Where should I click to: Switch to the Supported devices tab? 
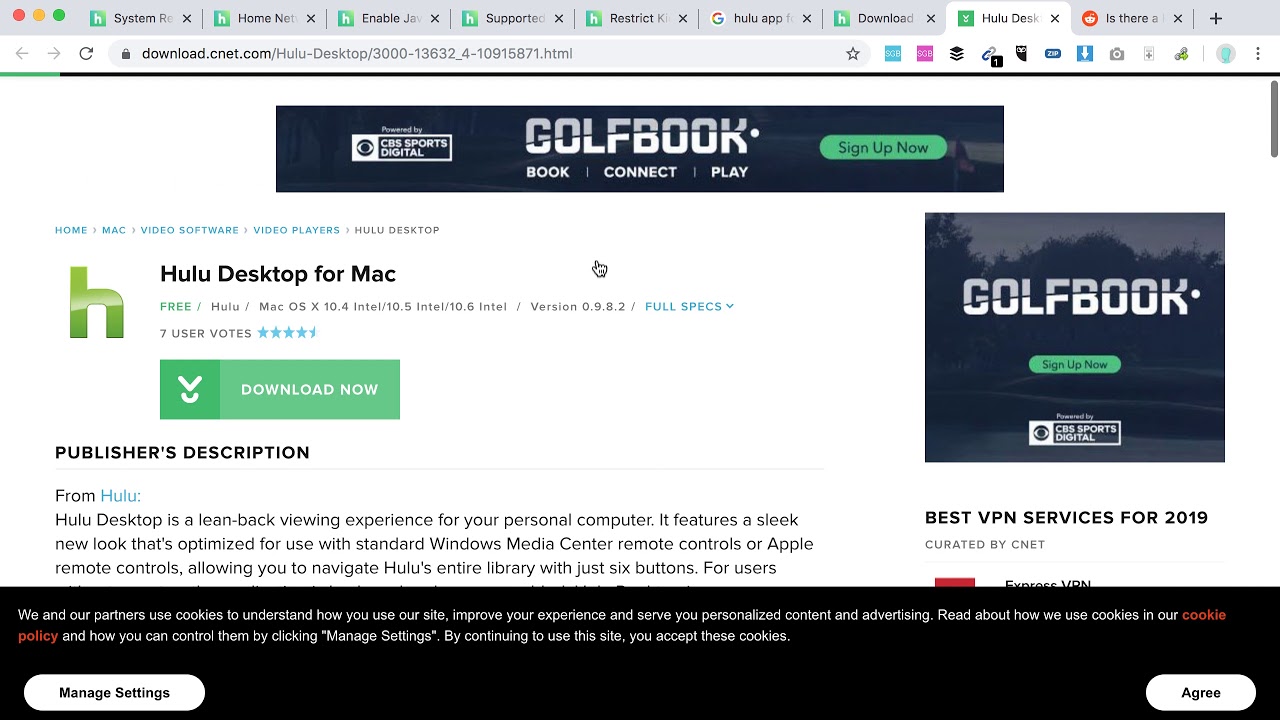(502, 18)
